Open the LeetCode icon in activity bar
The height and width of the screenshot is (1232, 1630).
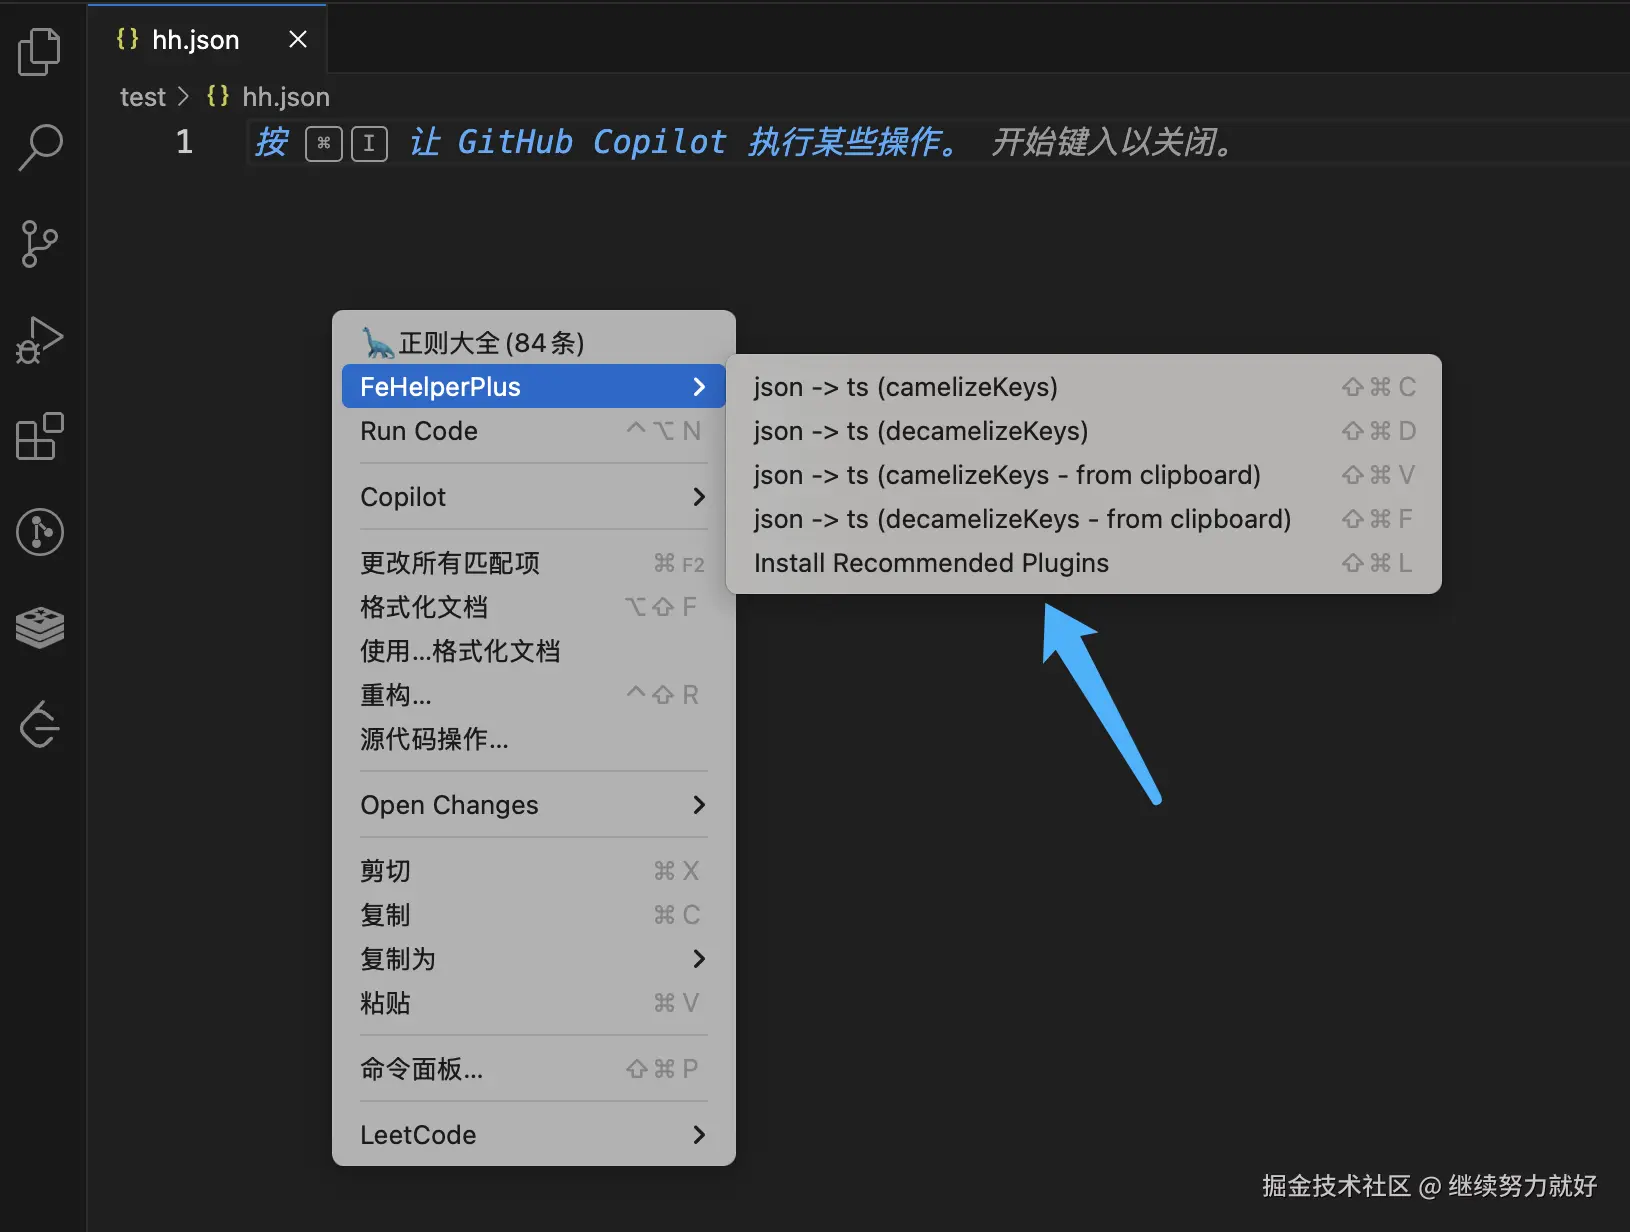[x=40, y=724]
